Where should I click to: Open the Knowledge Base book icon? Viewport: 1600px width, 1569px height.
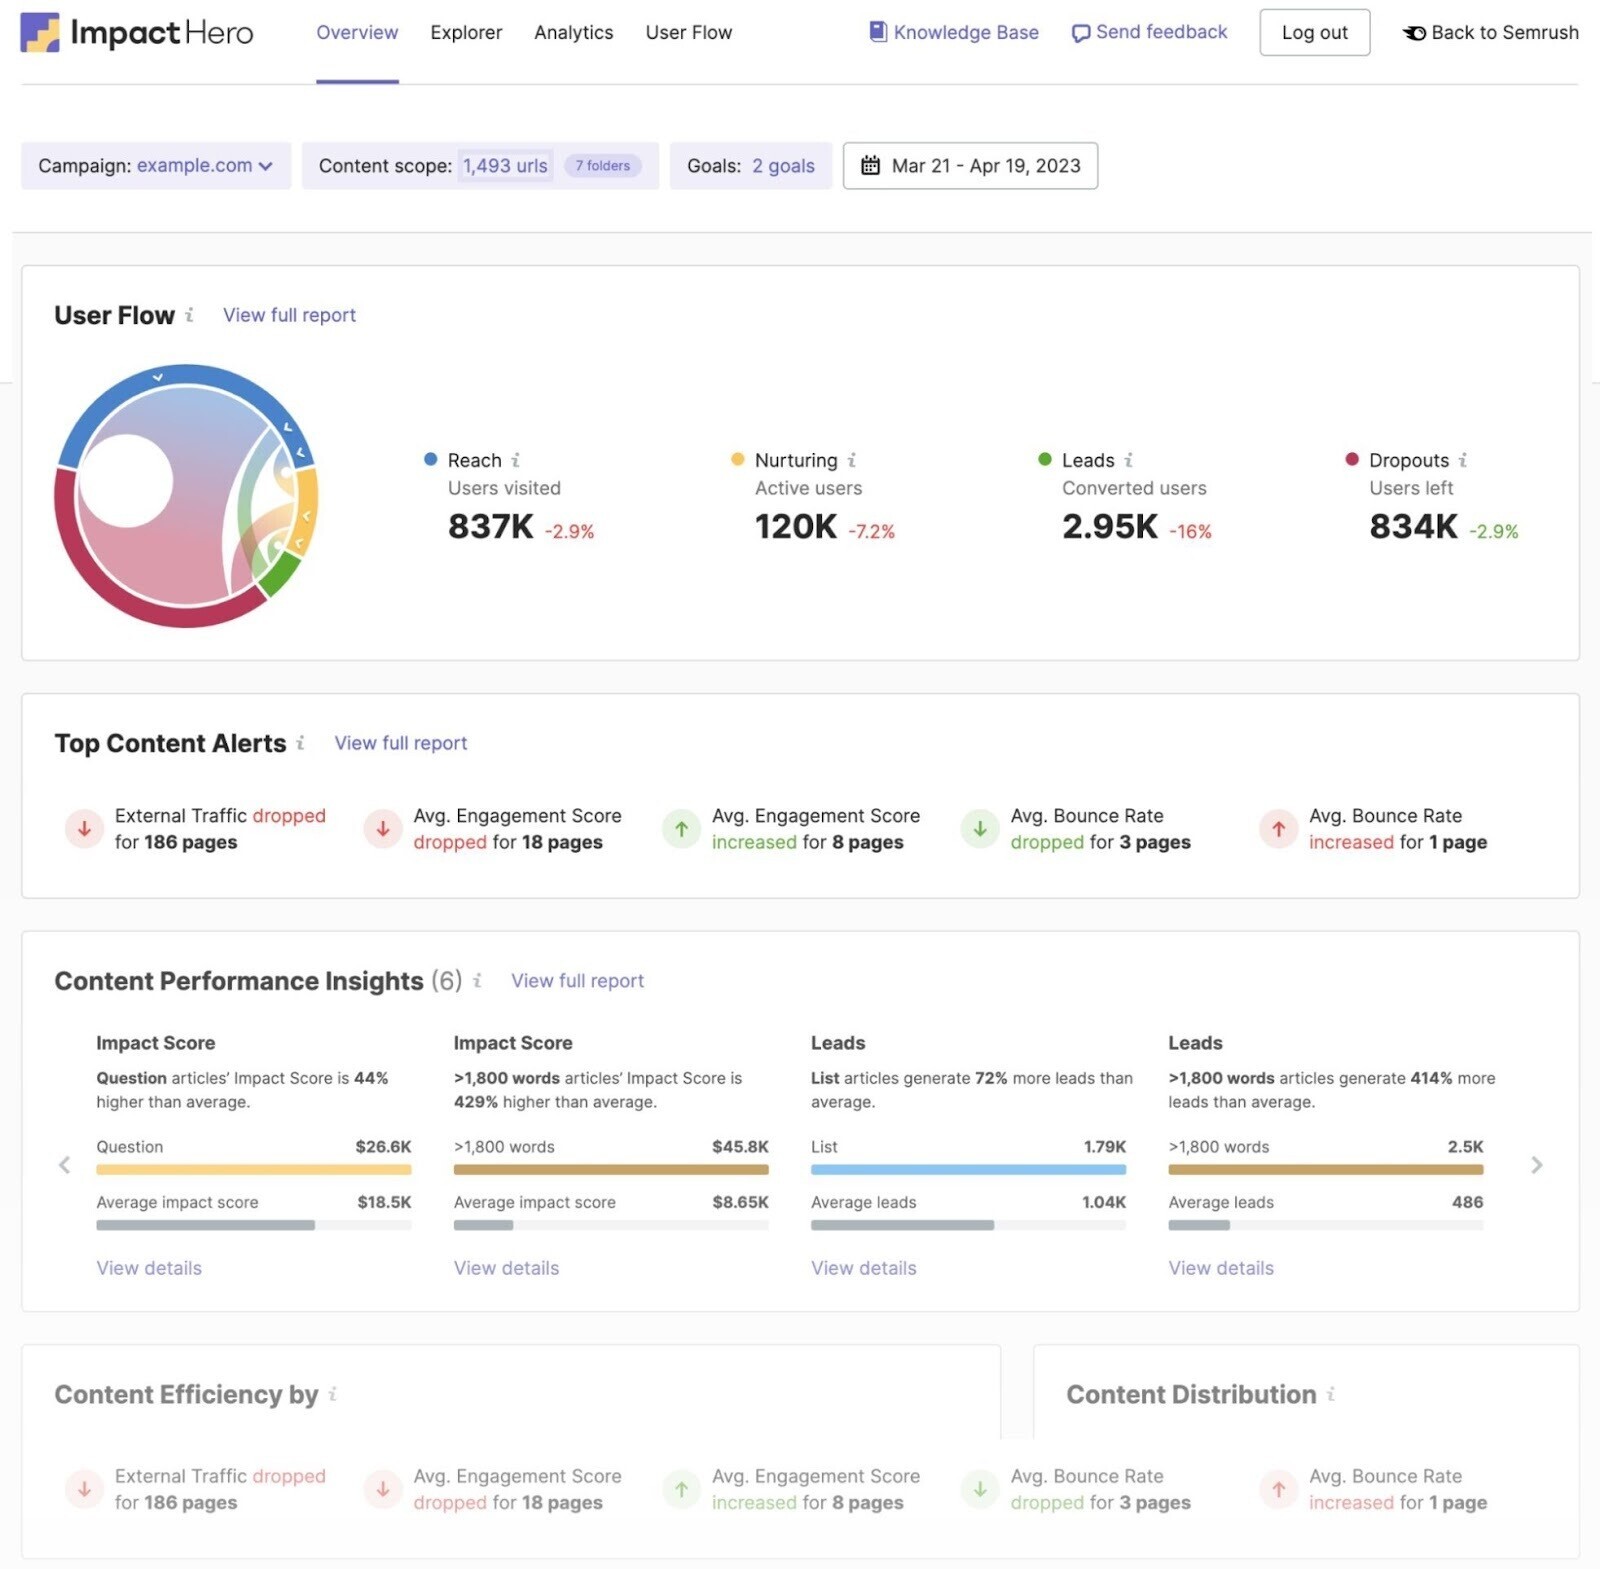click(x=878, y=32)
